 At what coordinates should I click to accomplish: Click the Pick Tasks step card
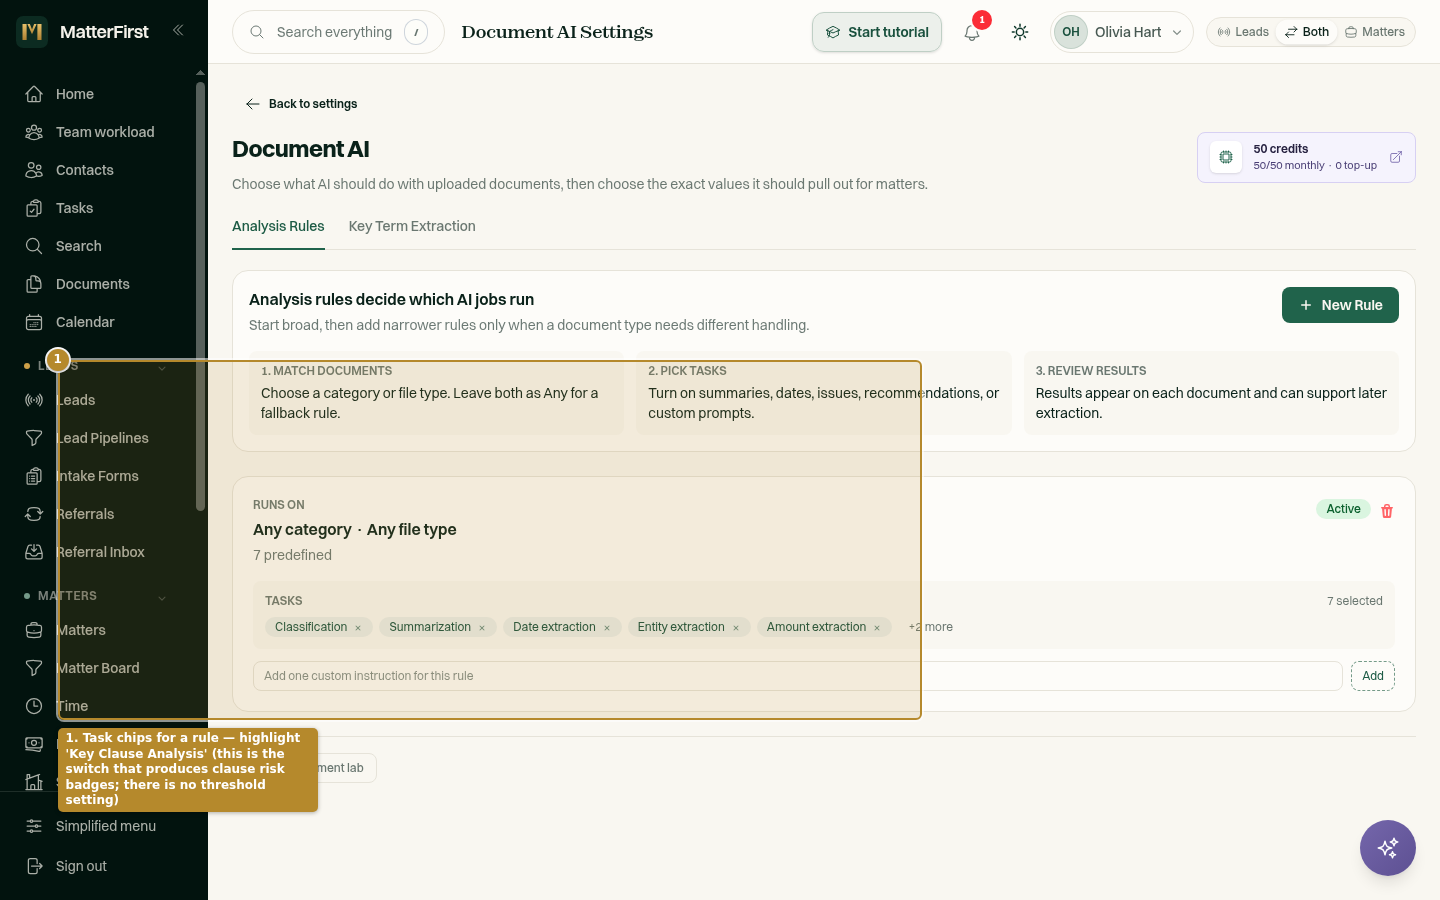click(824, 393)
